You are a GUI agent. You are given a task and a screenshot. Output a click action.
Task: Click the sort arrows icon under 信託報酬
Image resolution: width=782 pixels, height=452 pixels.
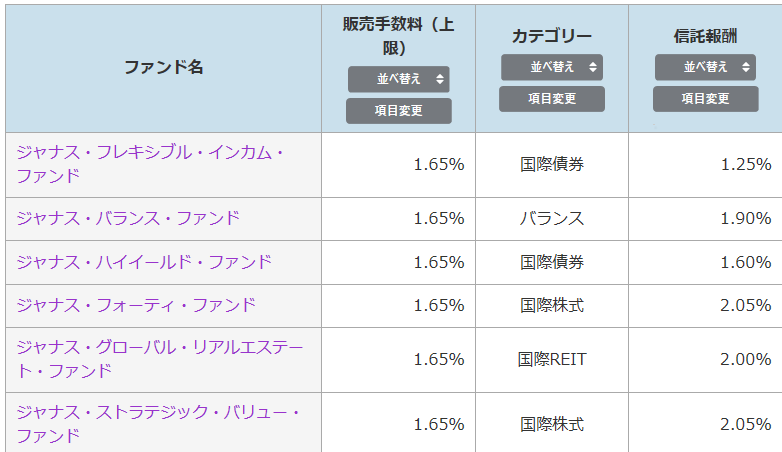tap(746, 67)
